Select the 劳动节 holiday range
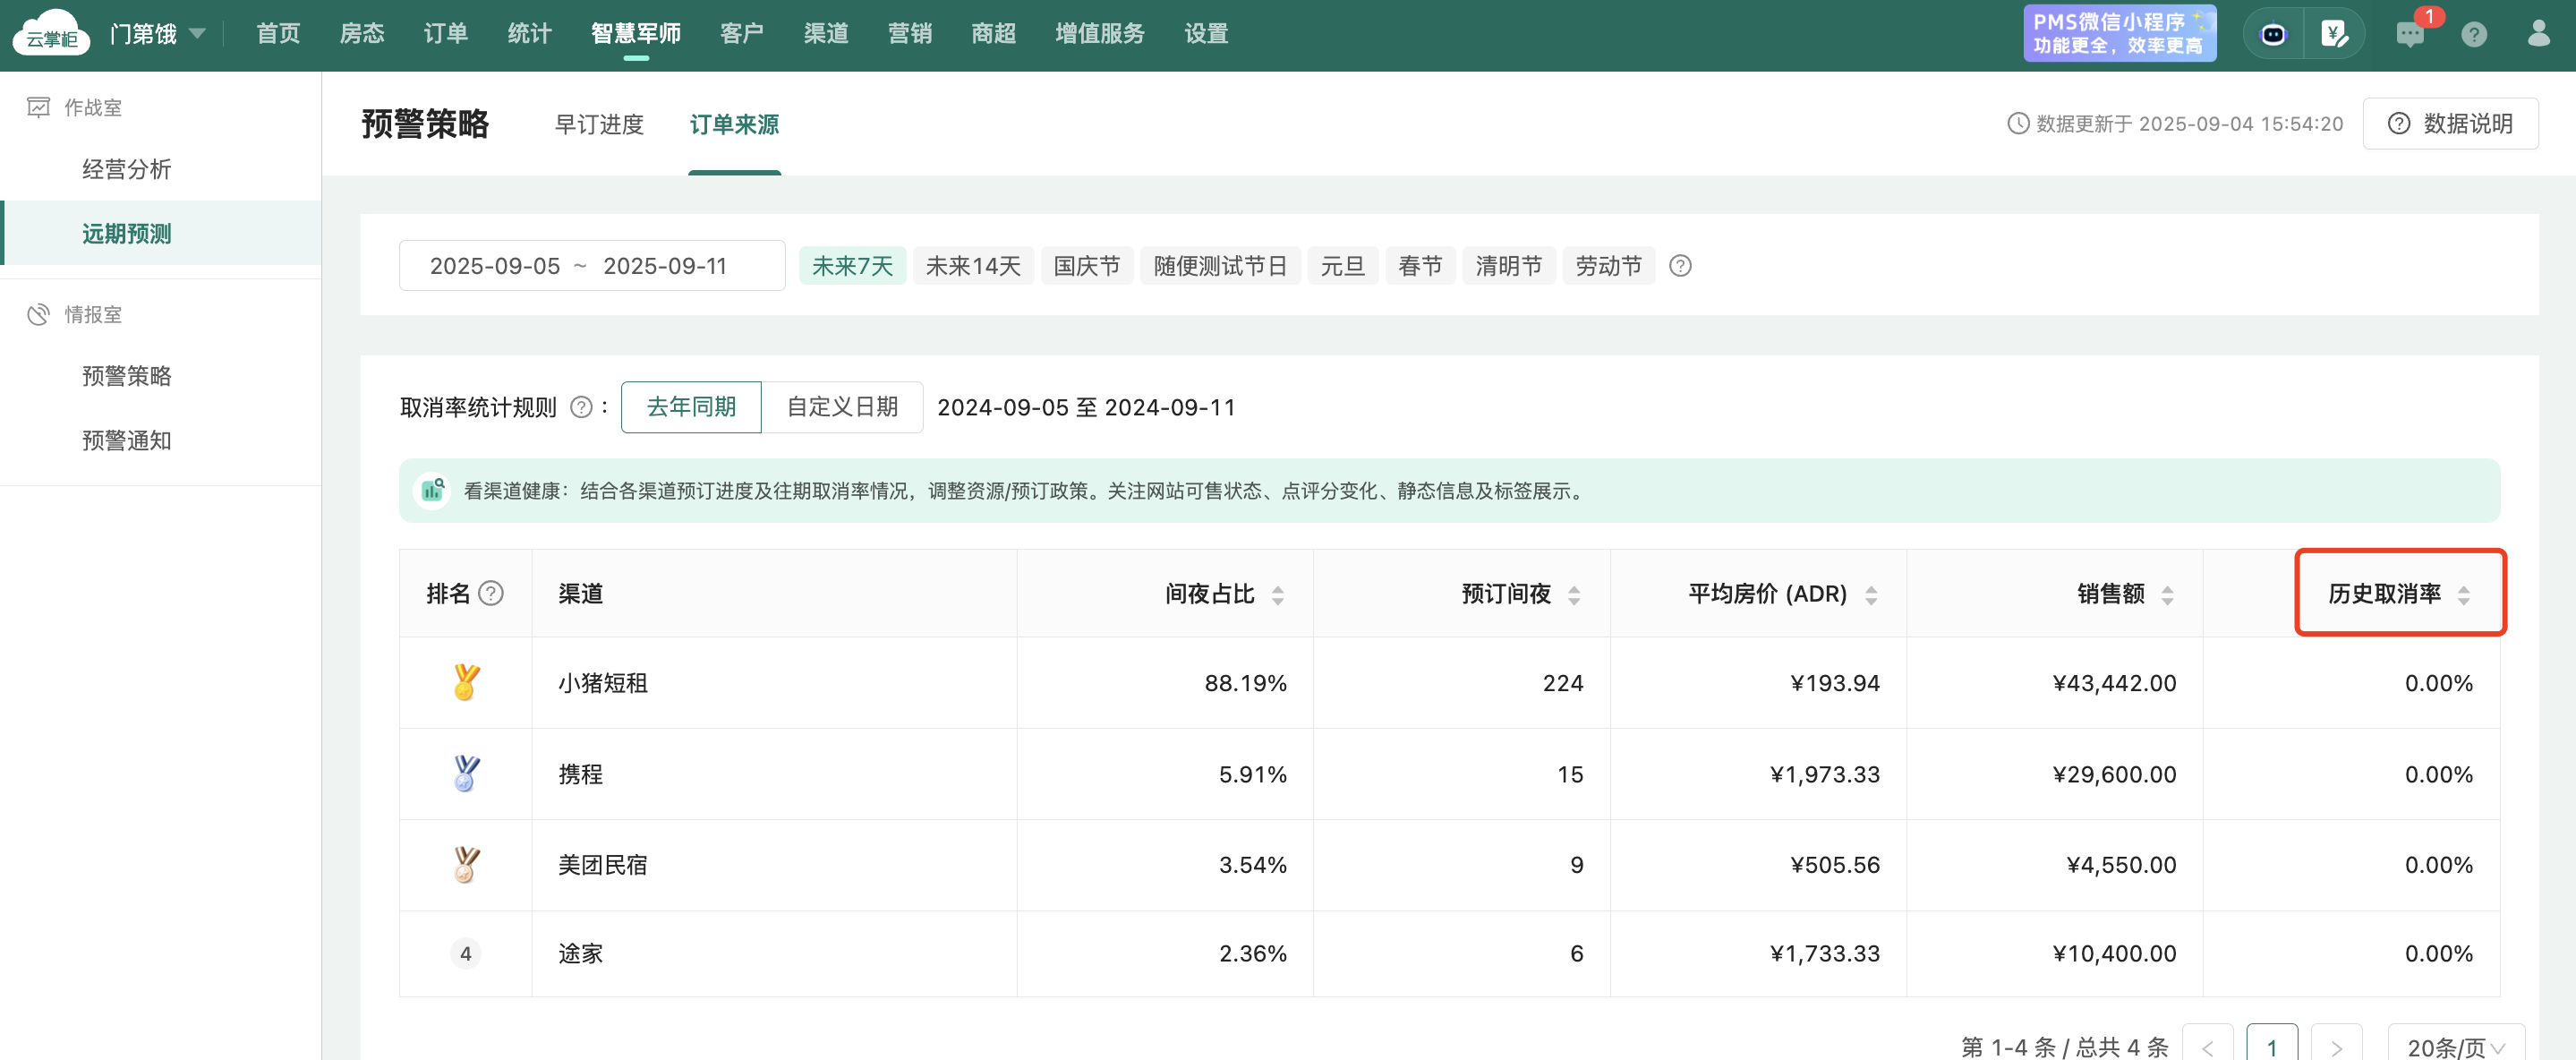Image resolution: width=2576 pixels, height=1060 pixels. coord(1608,266)
